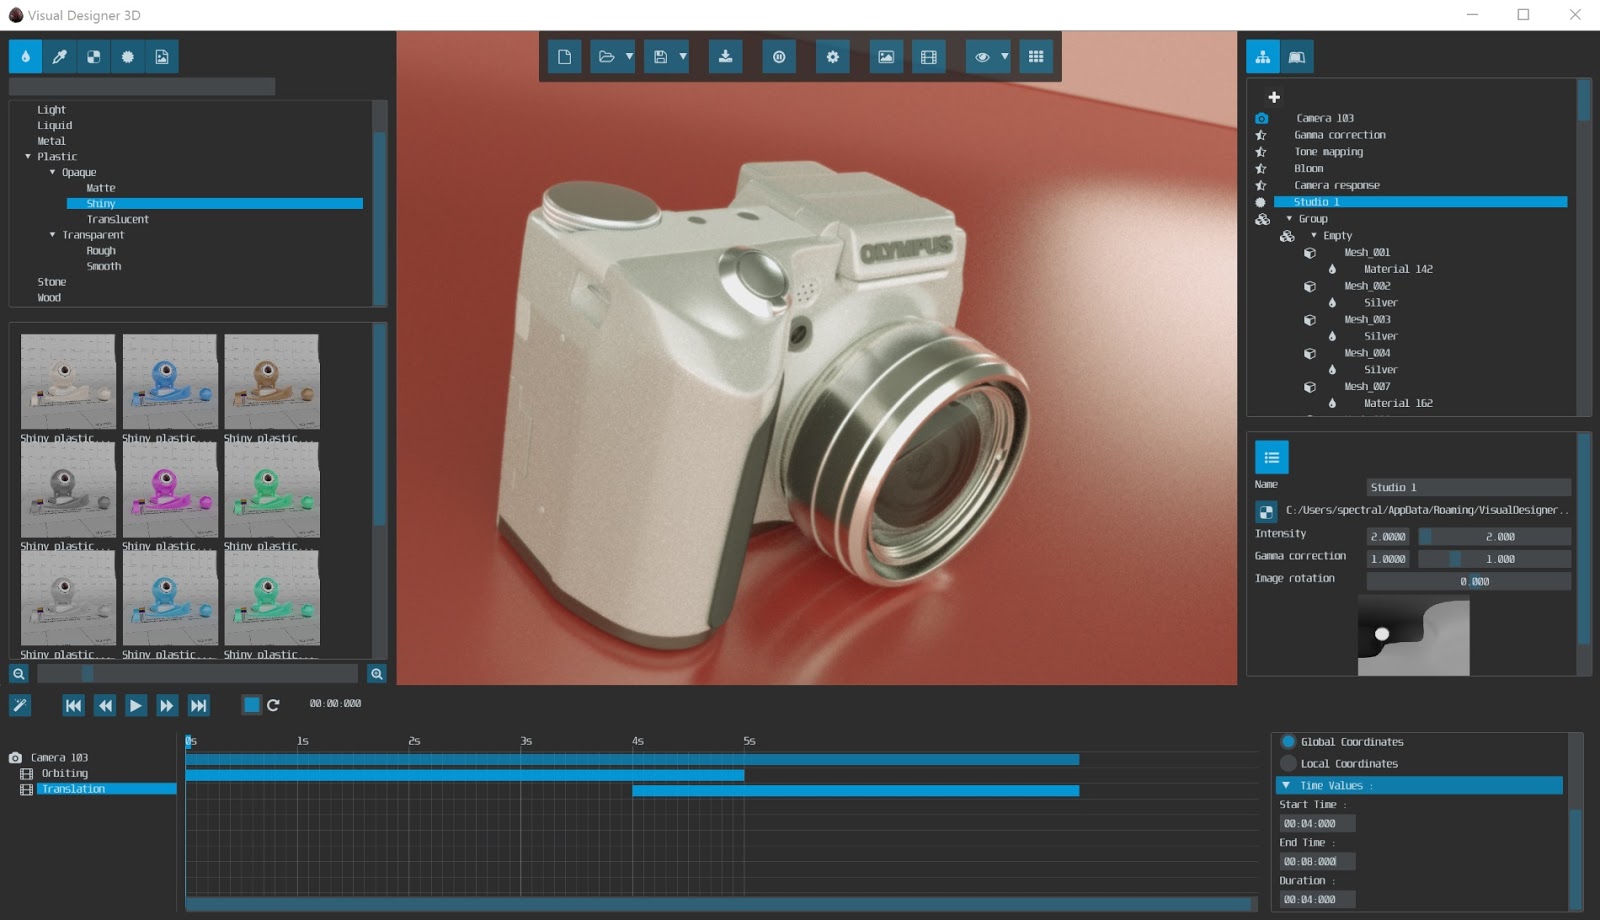
Task: Open the dropdown arrow beside open folder
Action: click(629, 57)
